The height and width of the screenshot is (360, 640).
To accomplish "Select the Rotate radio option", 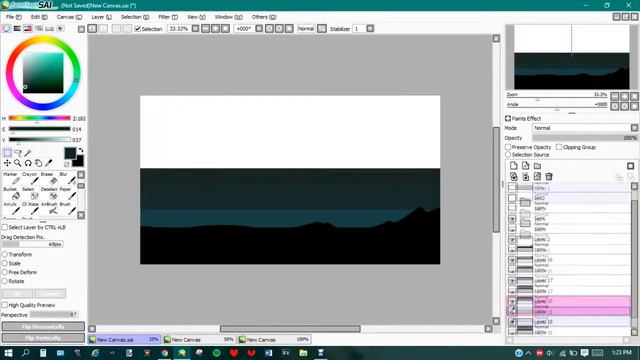I will (x=4, y=281).
